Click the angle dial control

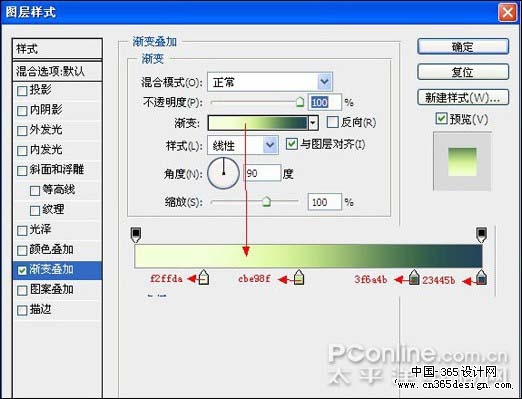pos(223,173)
